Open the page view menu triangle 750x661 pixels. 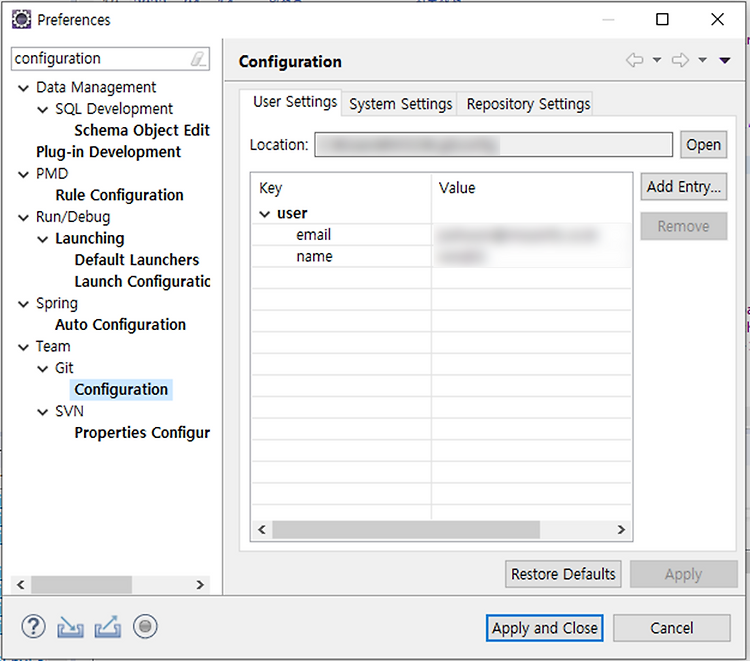(x=725, y=60)
